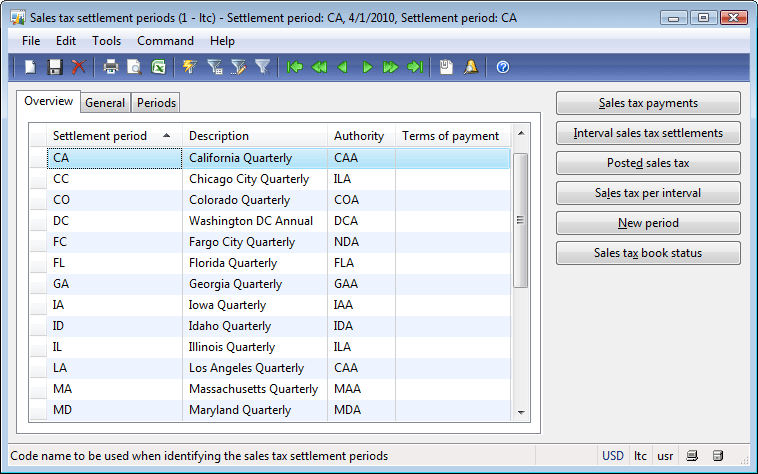Jump to last record green arrow
The width and height of the screenshot is (758, 474).
tap(415, 67)
